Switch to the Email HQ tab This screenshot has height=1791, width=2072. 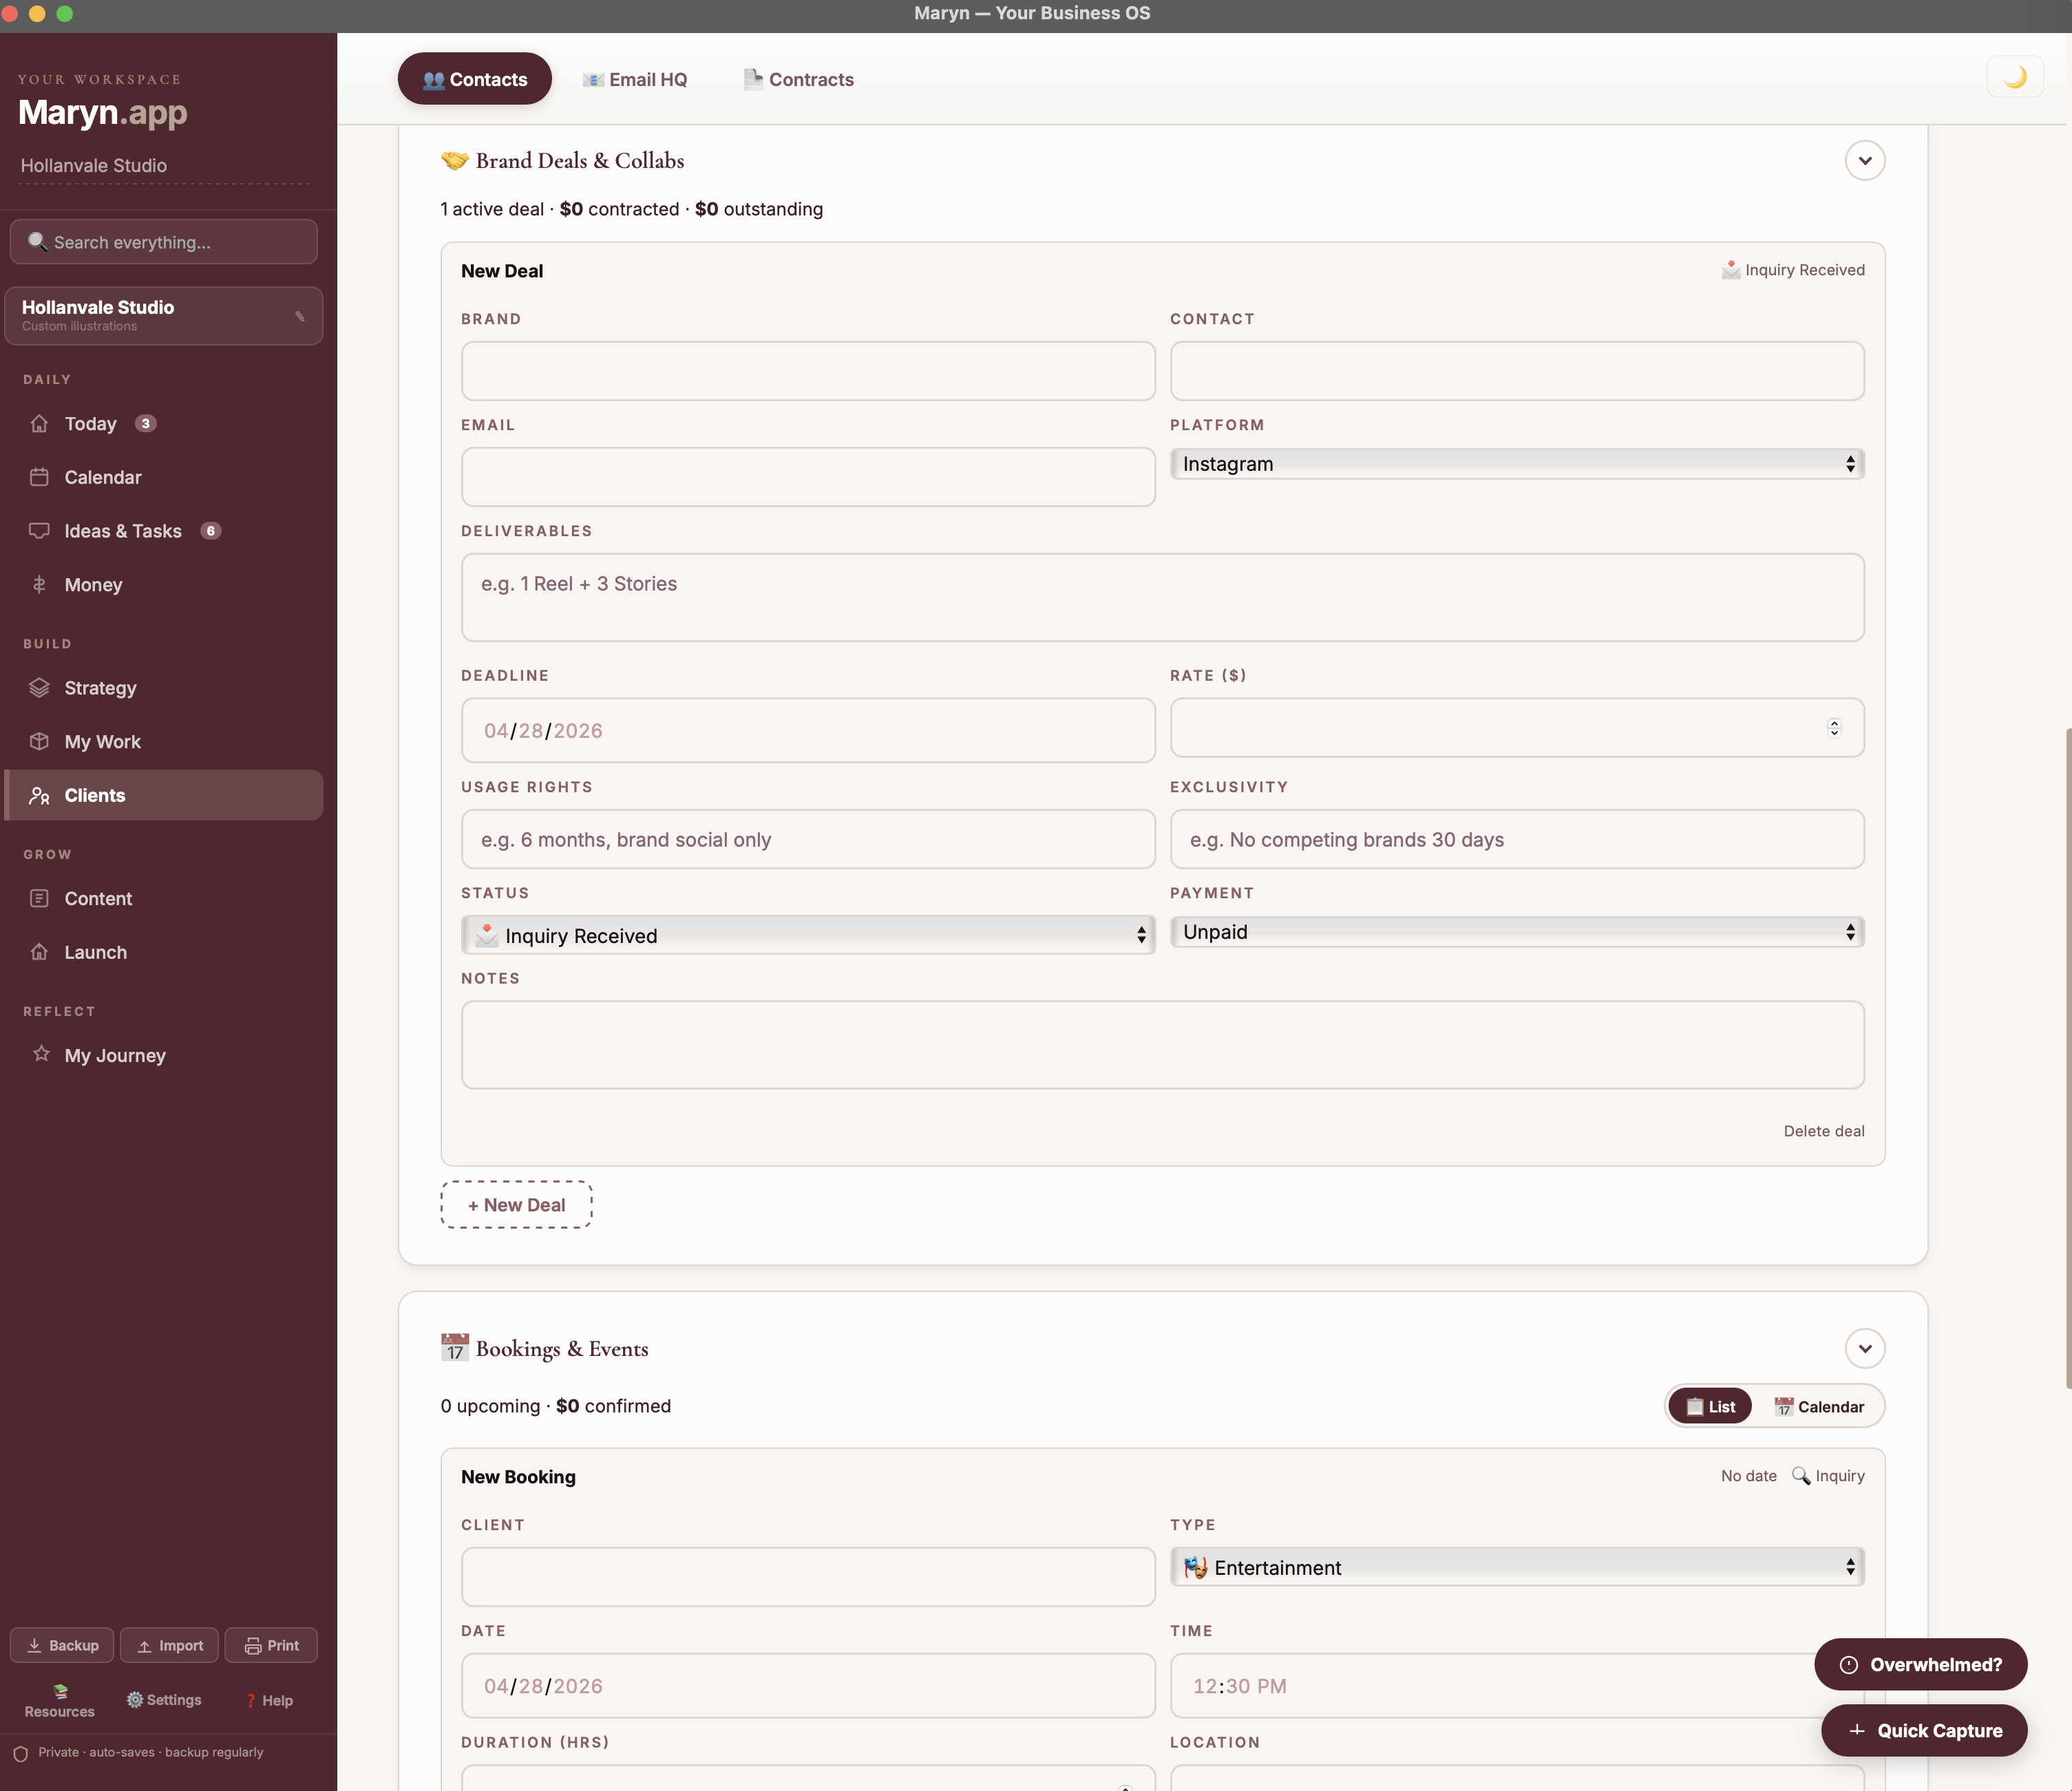pos(635,79)
